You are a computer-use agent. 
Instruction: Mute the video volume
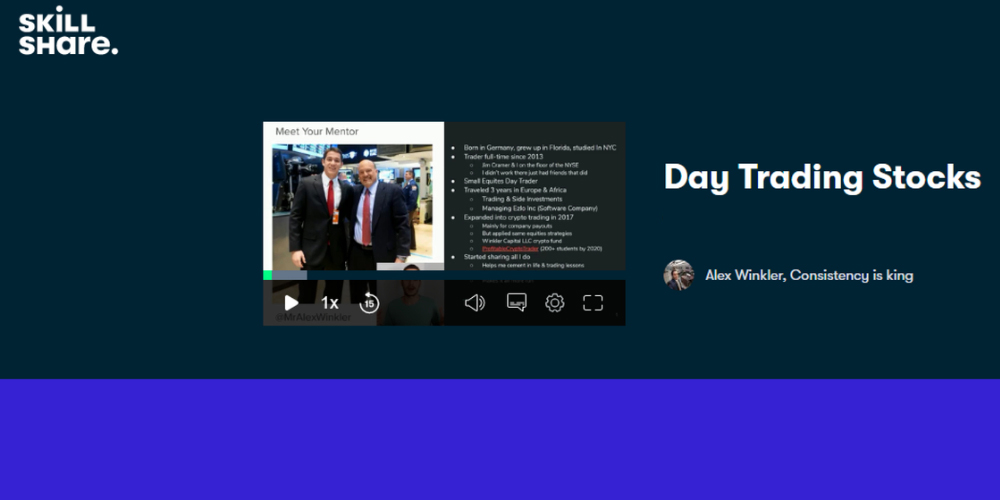coord(474,303)
